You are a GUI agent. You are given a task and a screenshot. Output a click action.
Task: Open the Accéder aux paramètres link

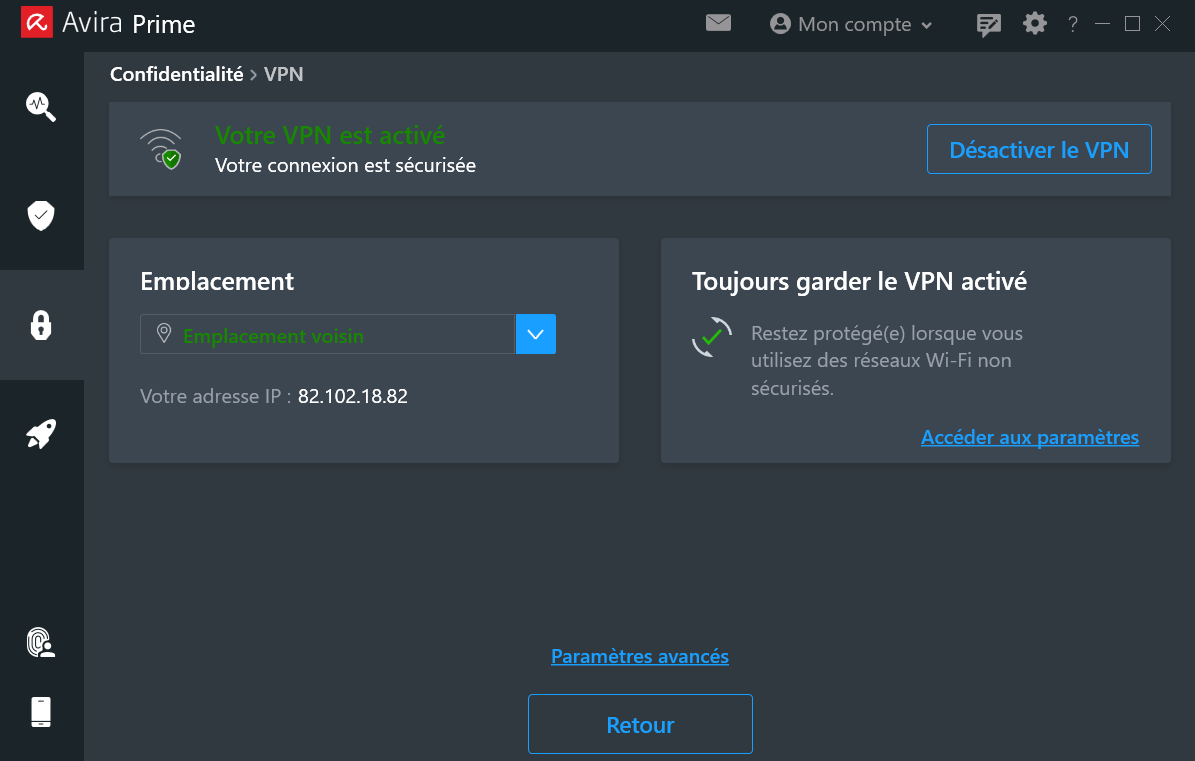(x=1030, y=437)
